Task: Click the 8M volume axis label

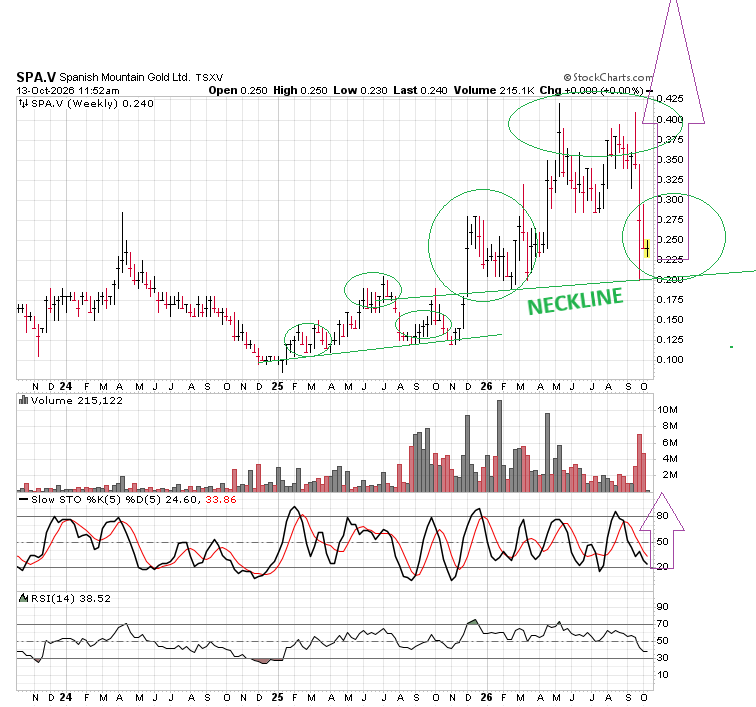Action: pyautogui.click(x=670, y=425)
